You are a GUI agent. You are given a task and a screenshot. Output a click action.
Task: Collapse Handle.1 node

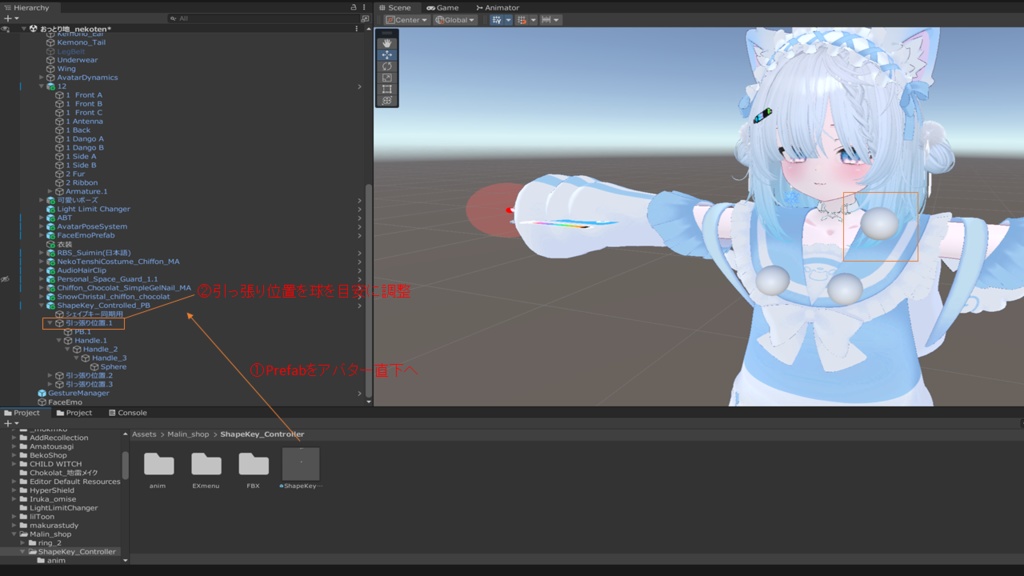58,340
